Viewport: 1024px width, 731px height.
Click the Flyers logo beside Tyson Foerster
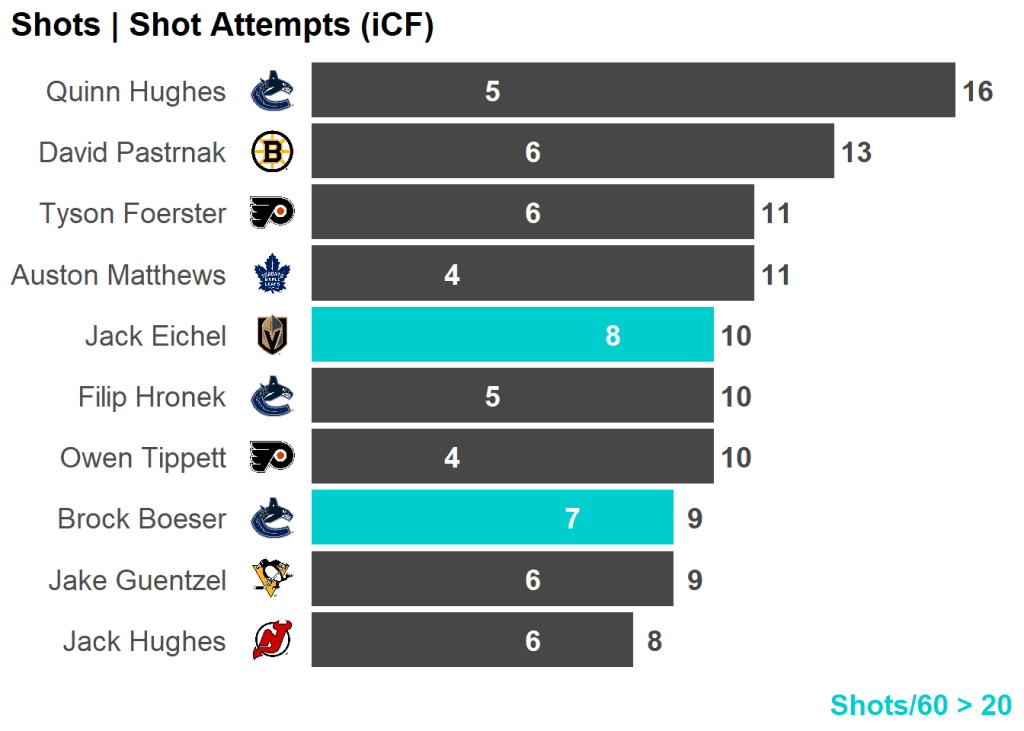(x=271, y=214)
